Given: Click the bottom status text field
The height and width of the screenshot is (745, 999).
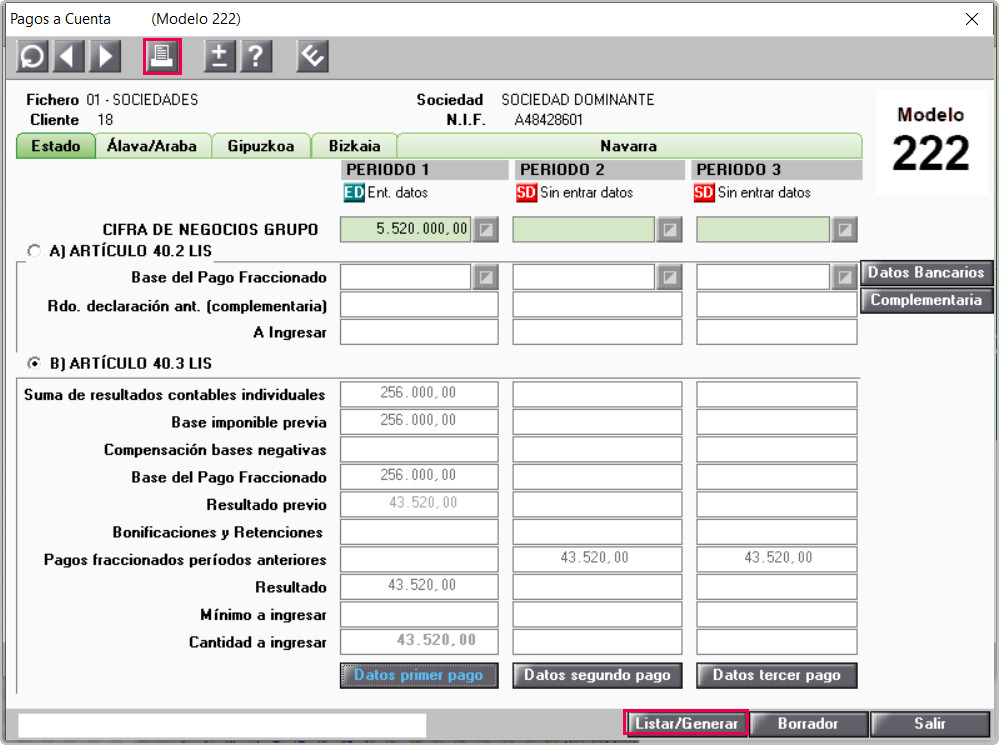Looking at the screenshot, I should coord(222,725).
